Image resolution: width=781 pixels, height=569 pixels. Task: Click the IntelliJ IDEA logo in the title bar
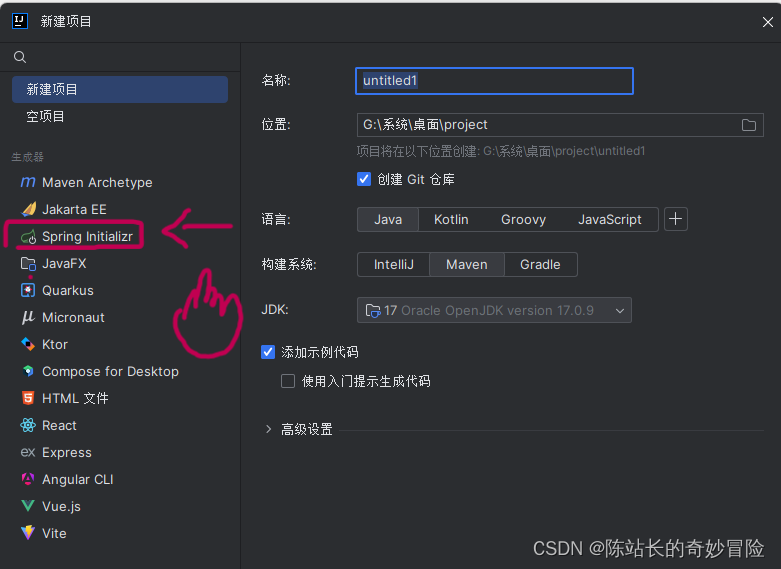pyautogui.click(x=20, y=21)
